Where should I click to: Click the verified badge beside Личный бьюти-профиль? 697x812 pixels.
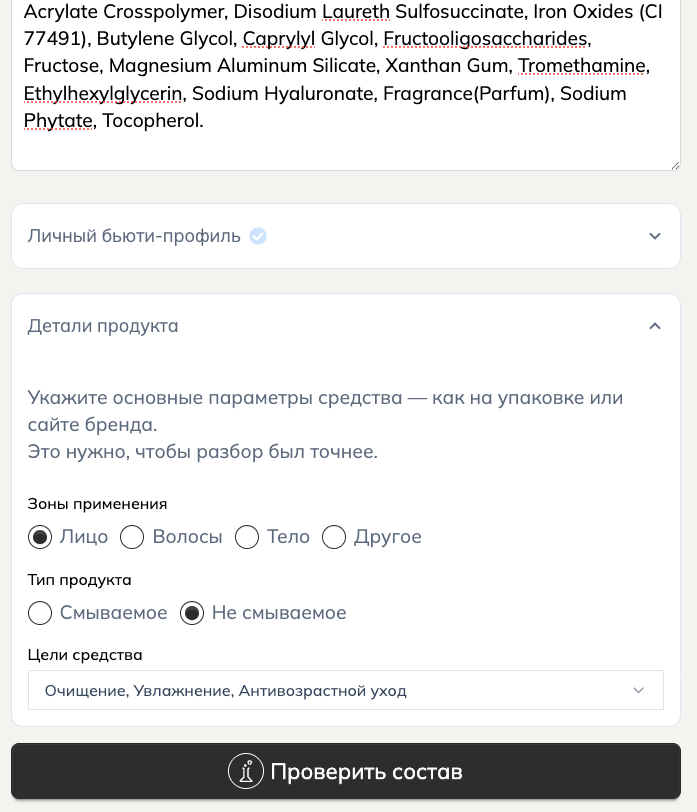coord(258,236)
